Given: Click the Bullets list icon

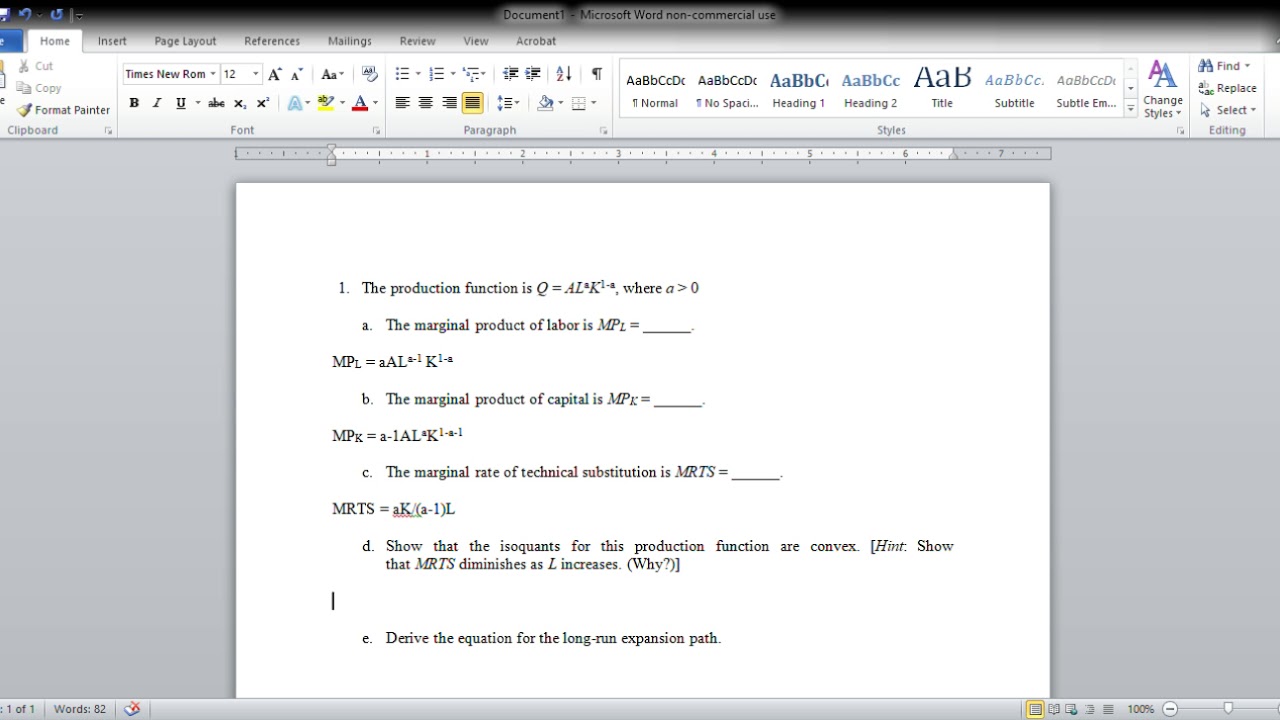Looking at the screenshot, I should (402, 74).
